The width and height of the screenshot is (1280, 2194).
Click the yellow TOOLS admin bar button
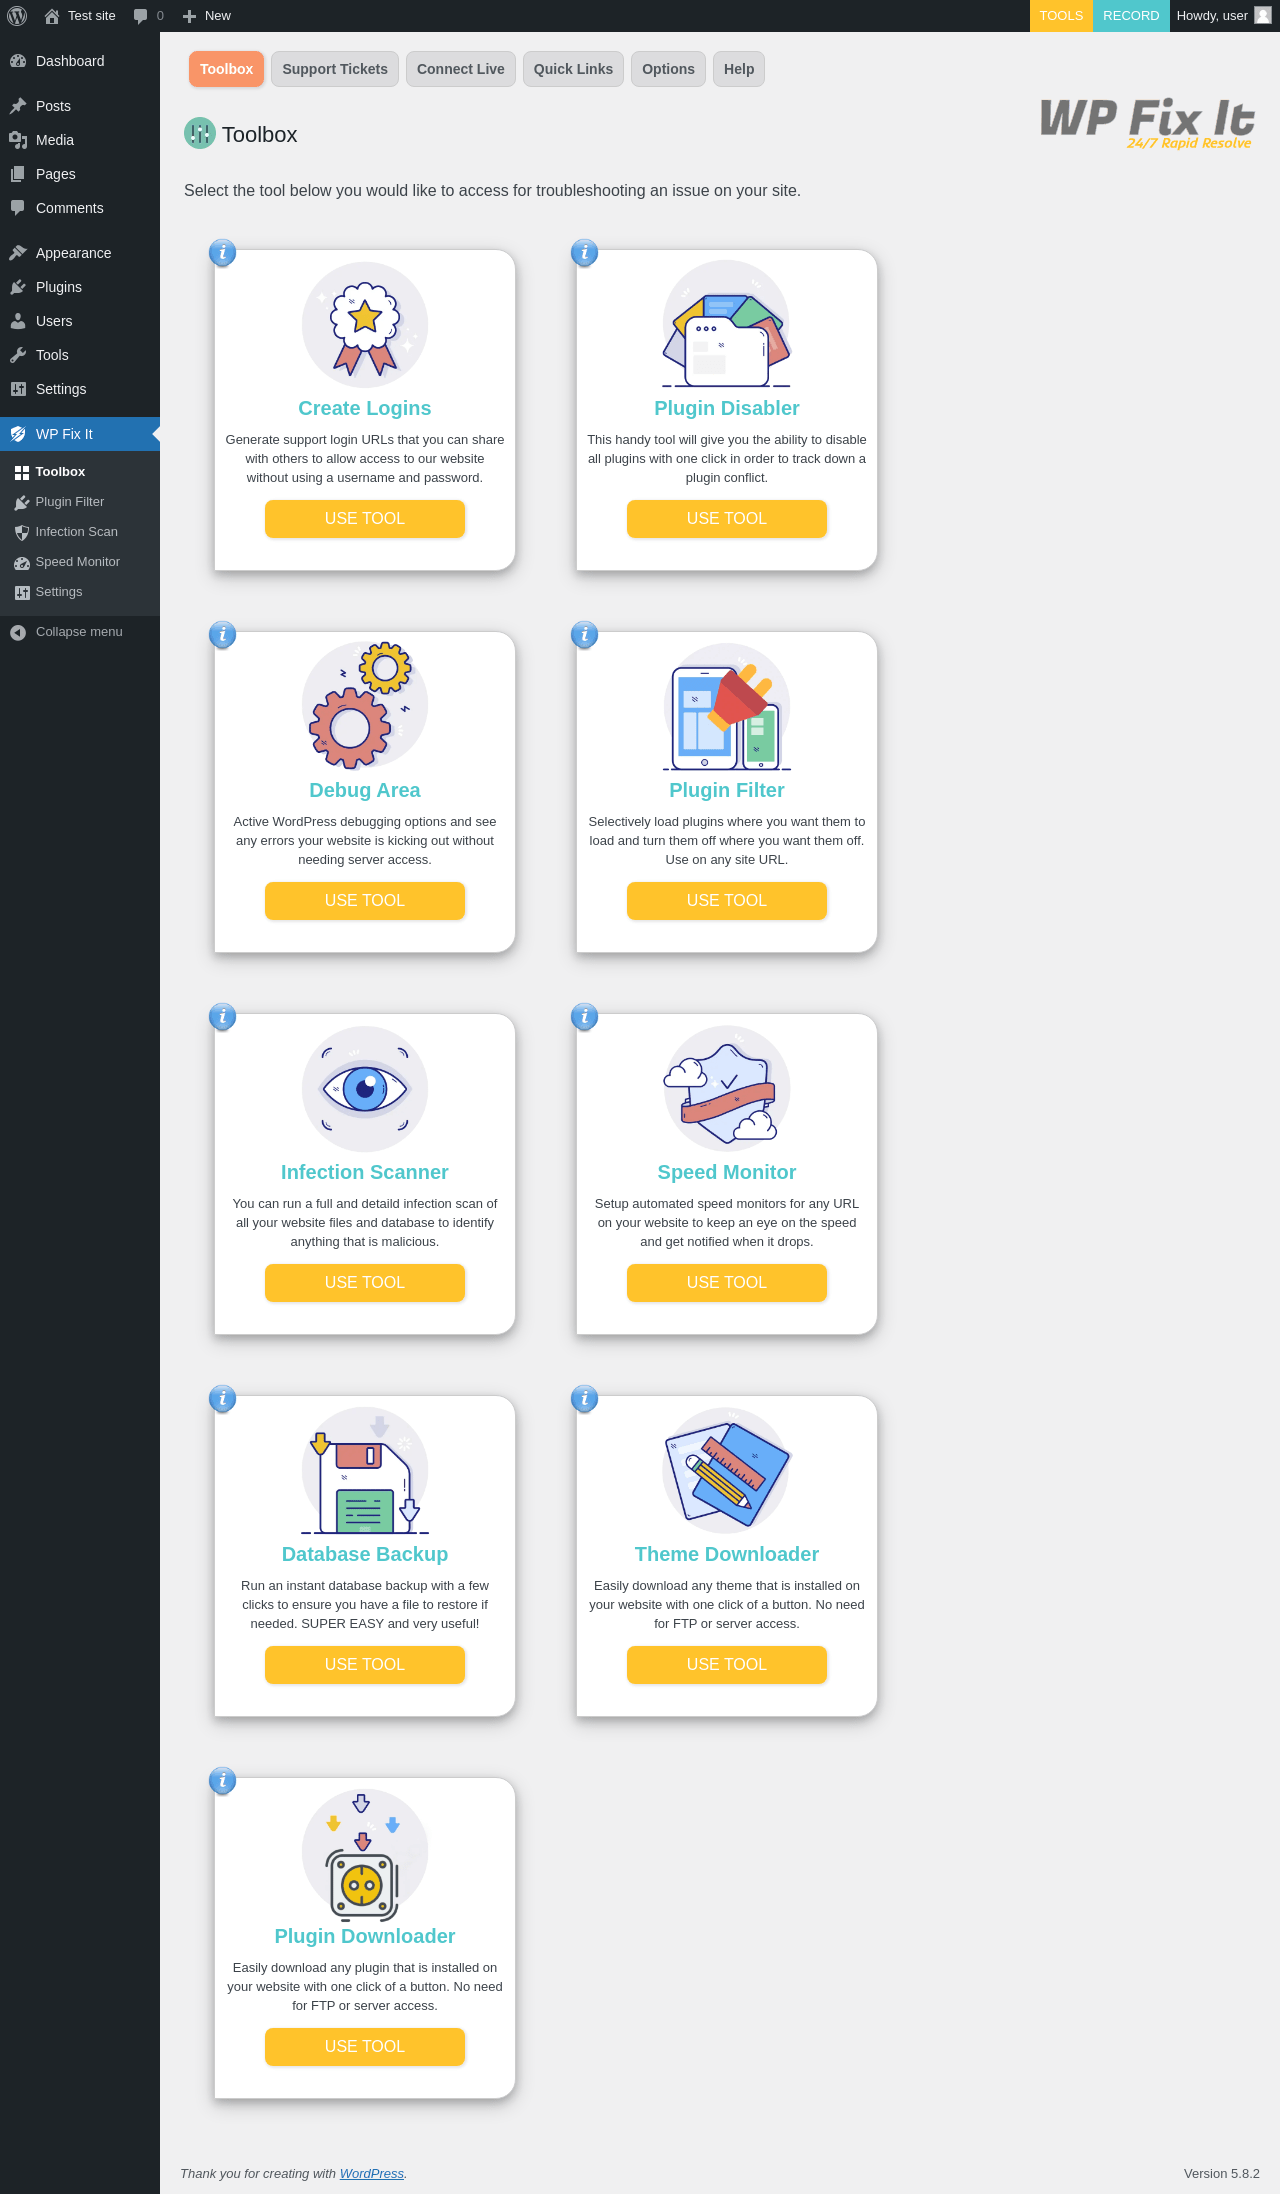[x=1061, y=16]
